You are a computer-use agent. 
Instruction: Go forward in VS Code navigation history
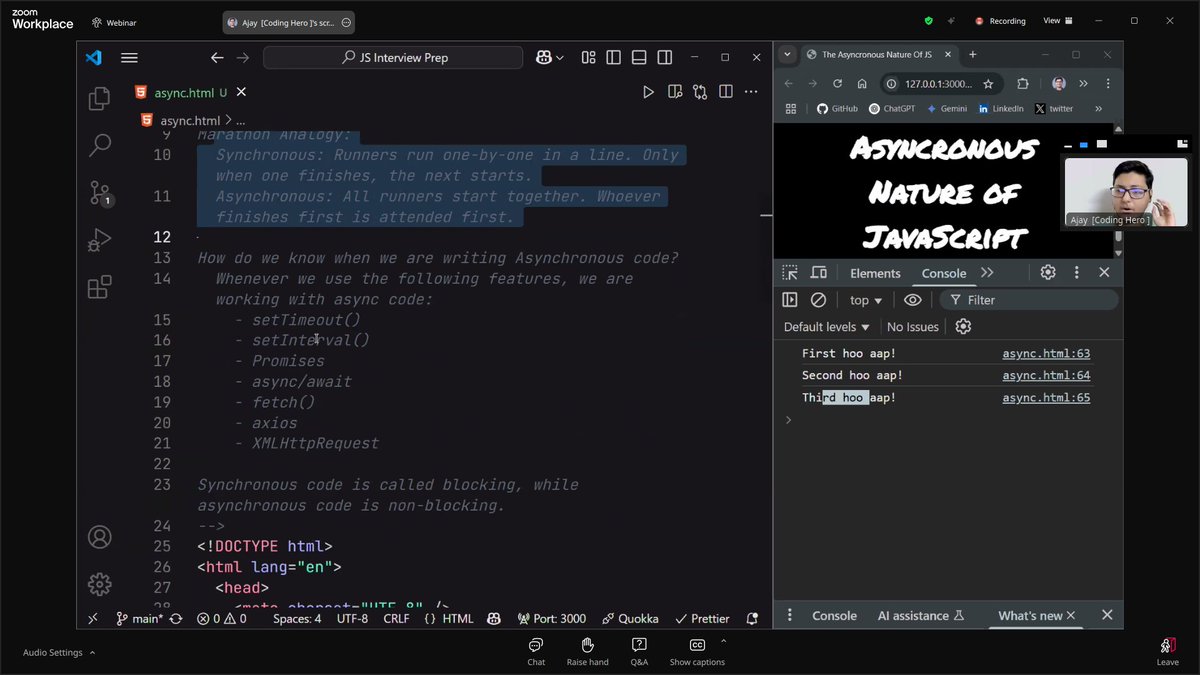(x=243, y=58)
